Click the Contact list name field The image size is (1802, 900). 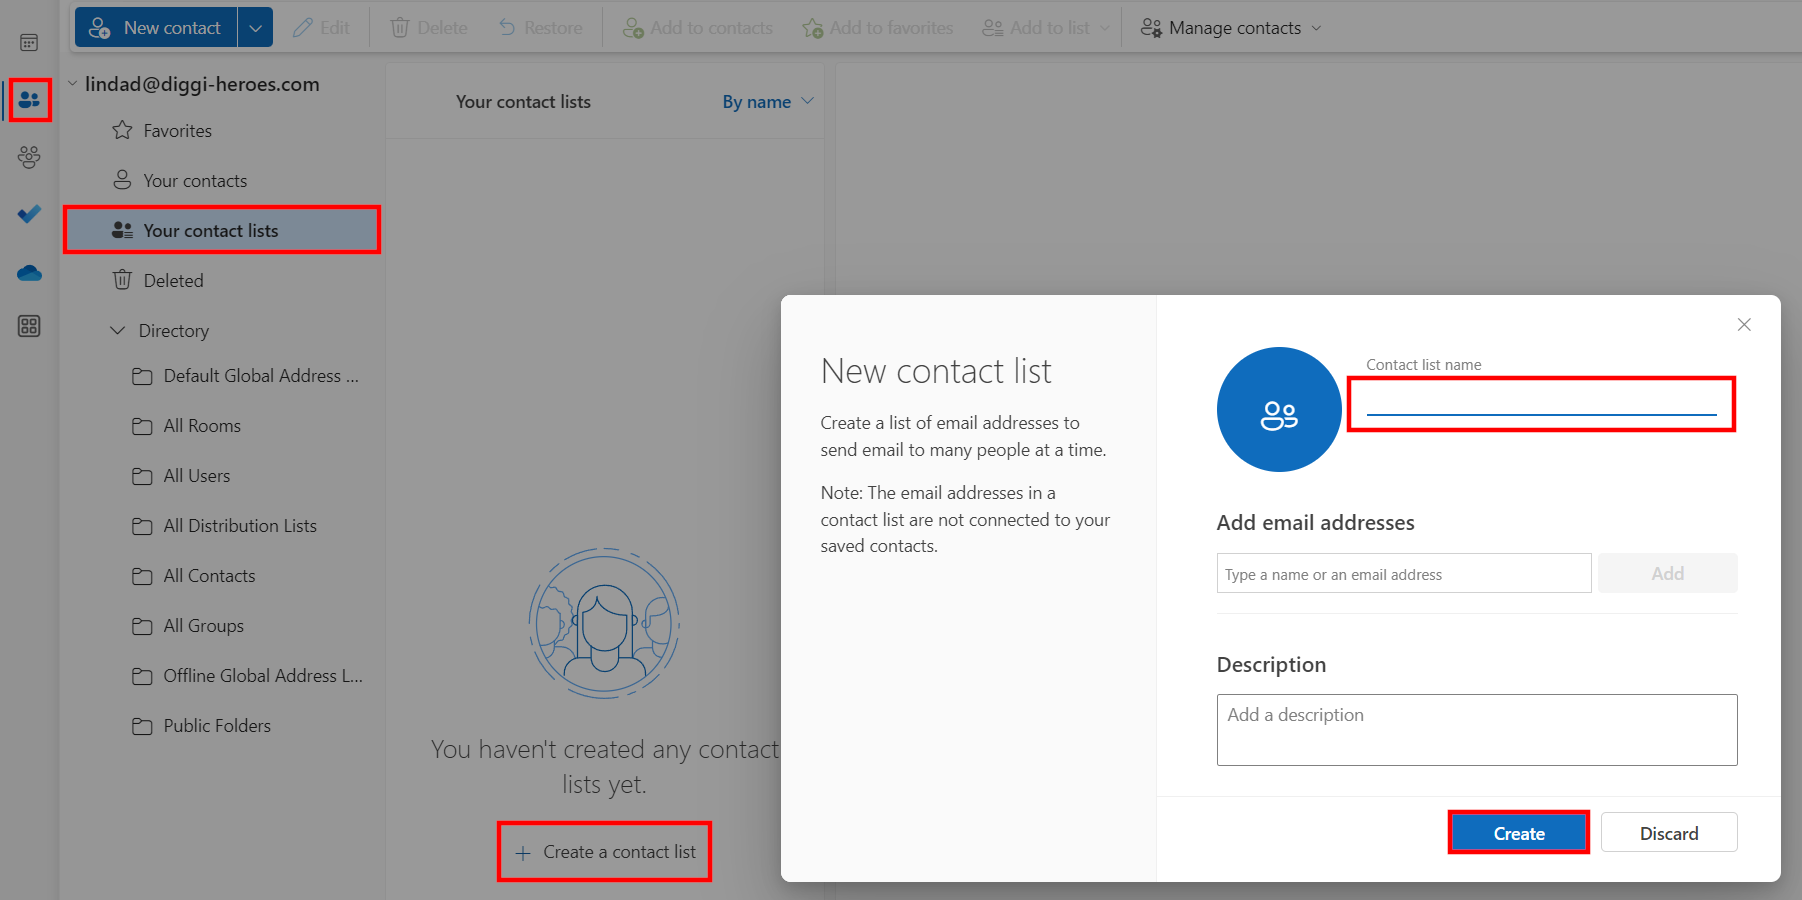1541,403
